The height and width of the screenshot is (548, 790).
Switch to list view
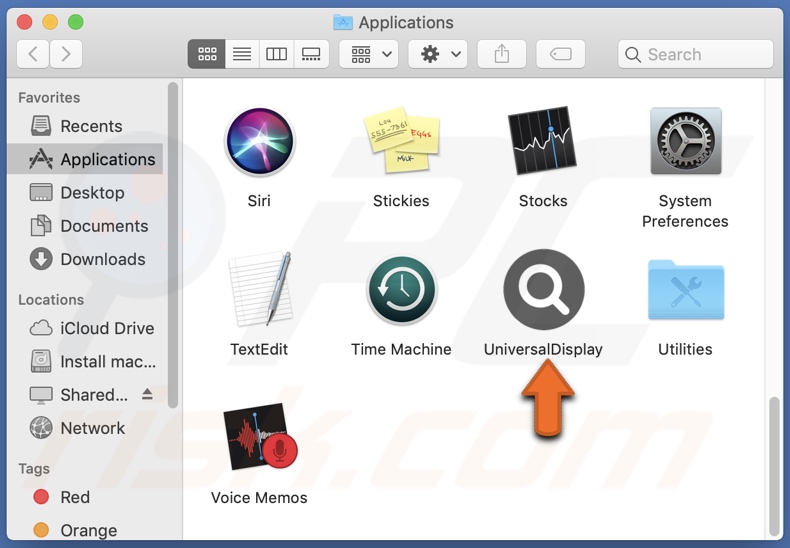(242, 54)
